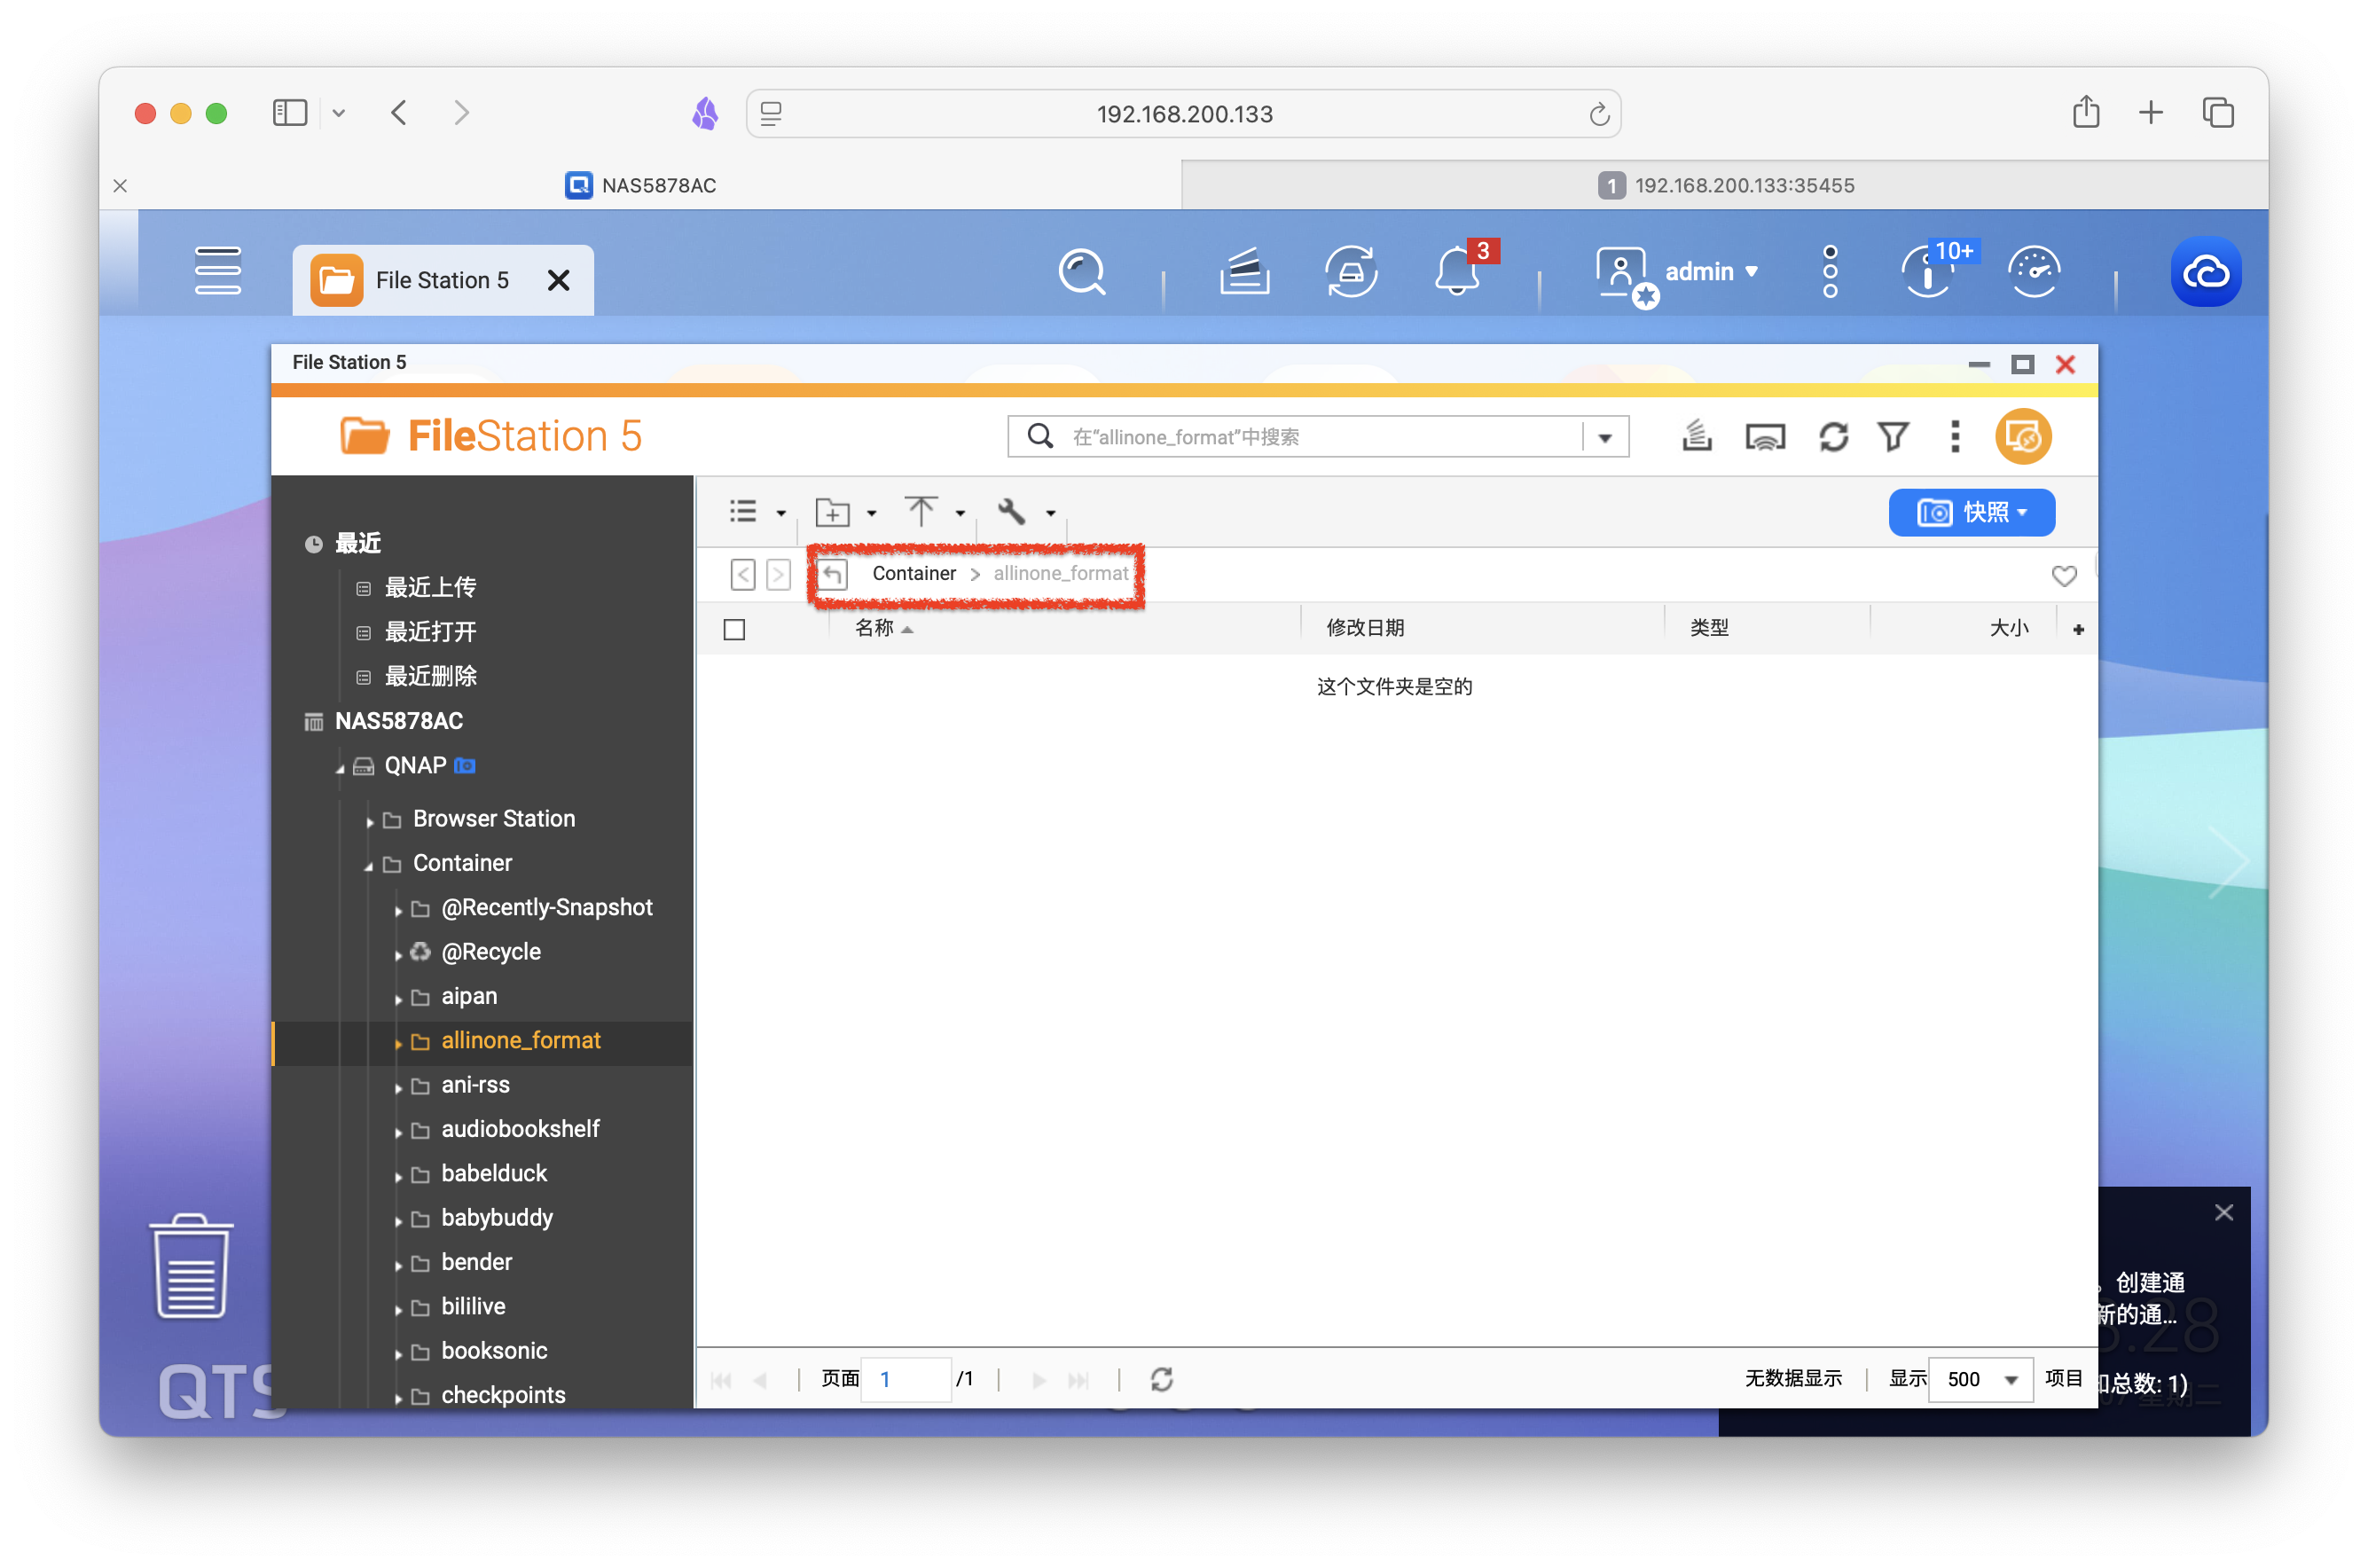The width and height of the screenshot is (2368, 1568).
Task: Click the QTS dashboard gauge icon
Action: 2033,272
